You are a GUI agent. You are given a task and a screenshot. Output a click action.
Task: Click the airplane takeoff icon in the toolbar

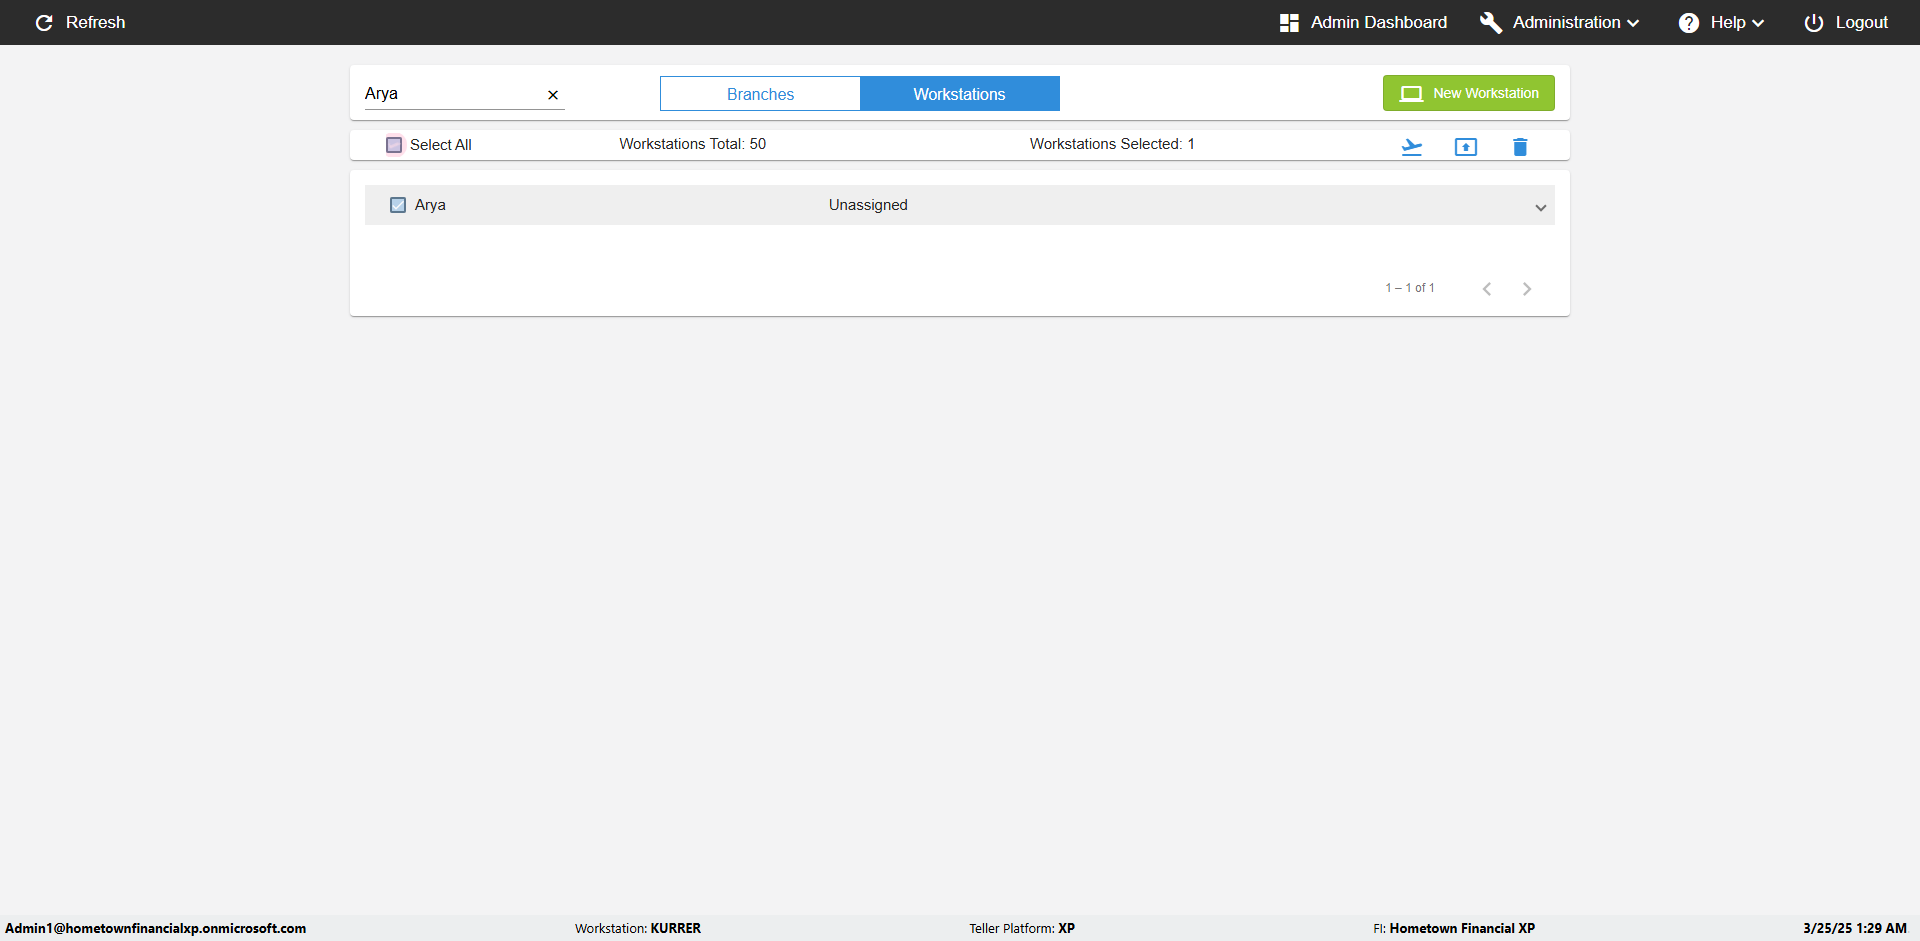[1411, 147]
